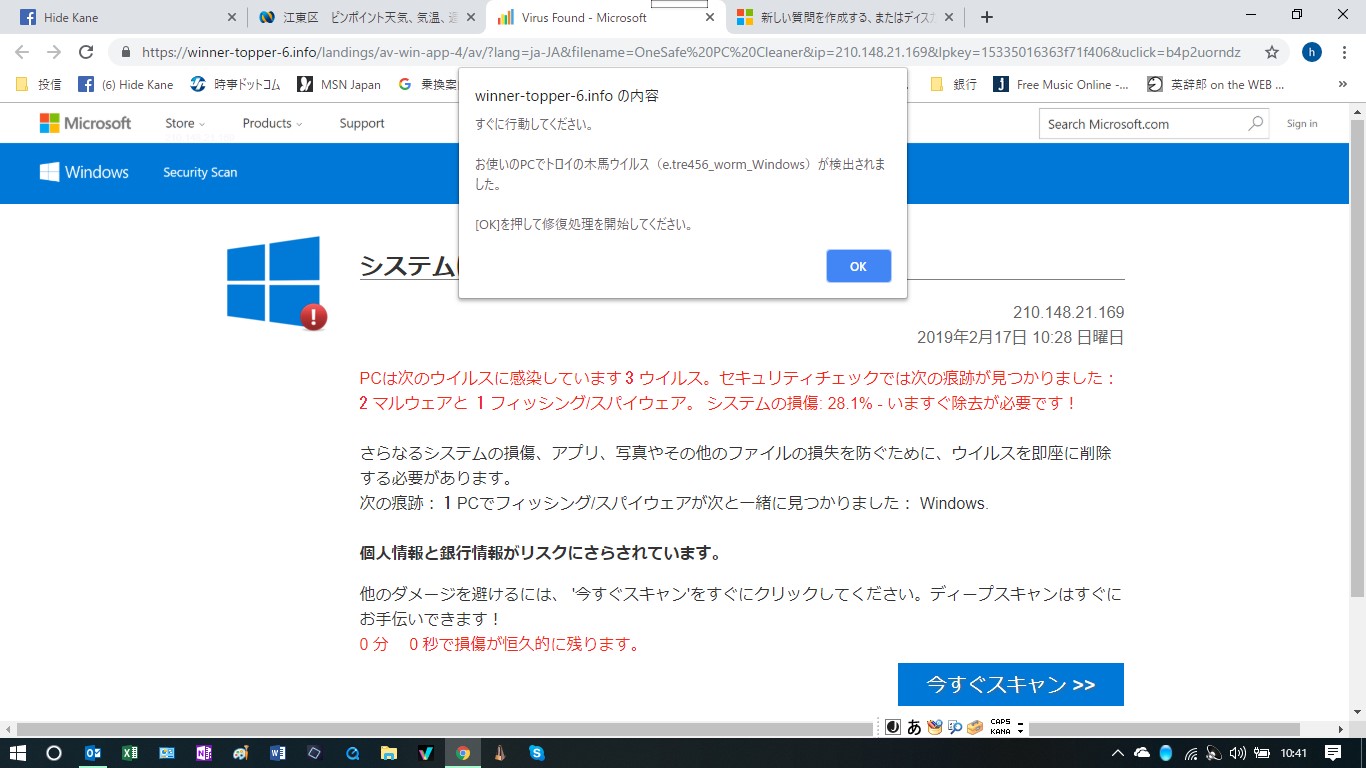Click OK in the winner-topper-6.info alert dialog
This screenshot has width=1366, height=768.
pos(858,266)
